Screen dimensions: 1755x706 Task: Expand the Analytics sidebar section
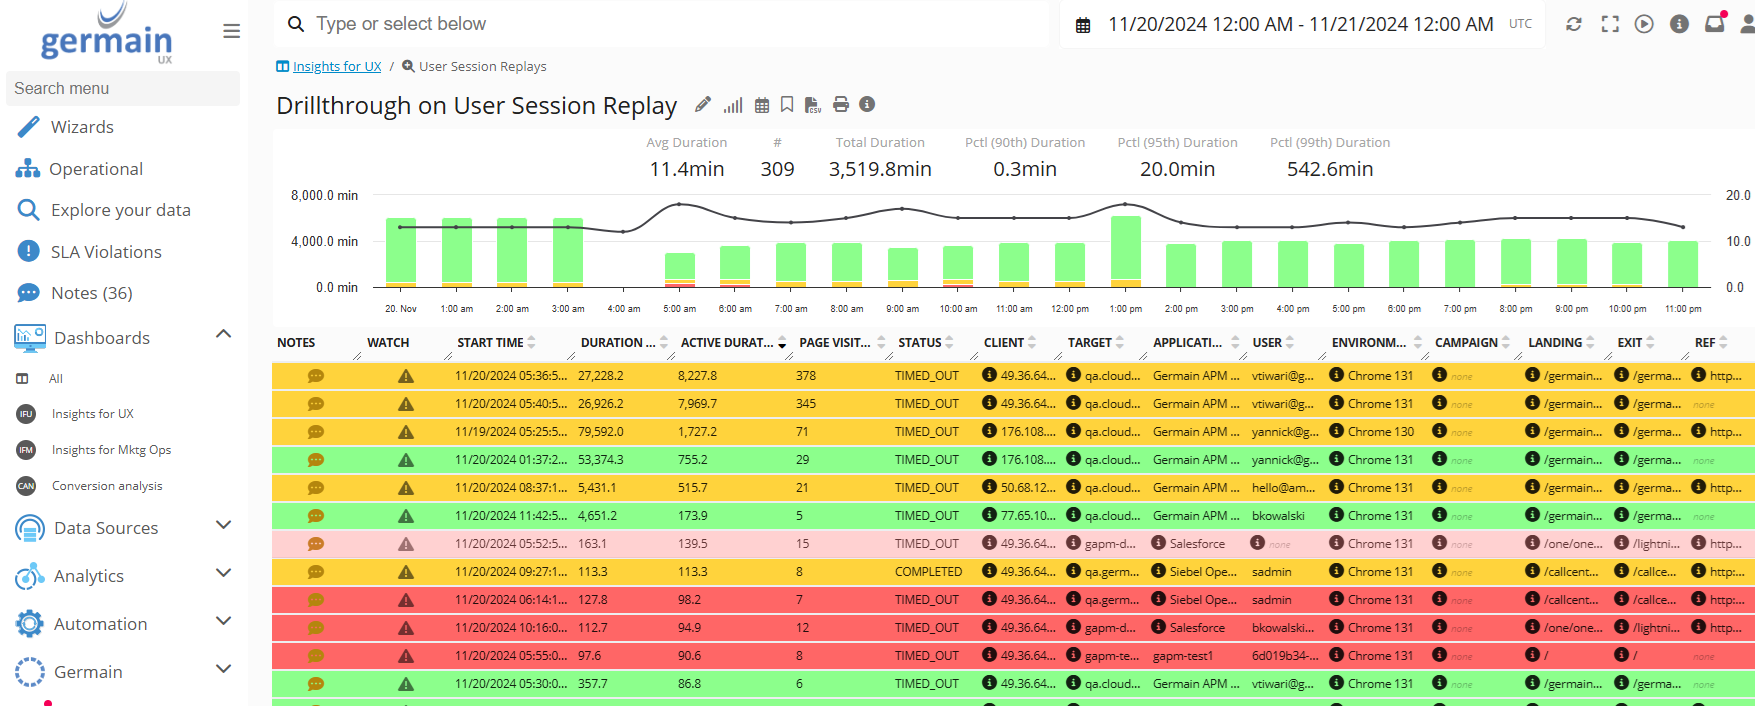pyautogui.click(x=224, y=574)
